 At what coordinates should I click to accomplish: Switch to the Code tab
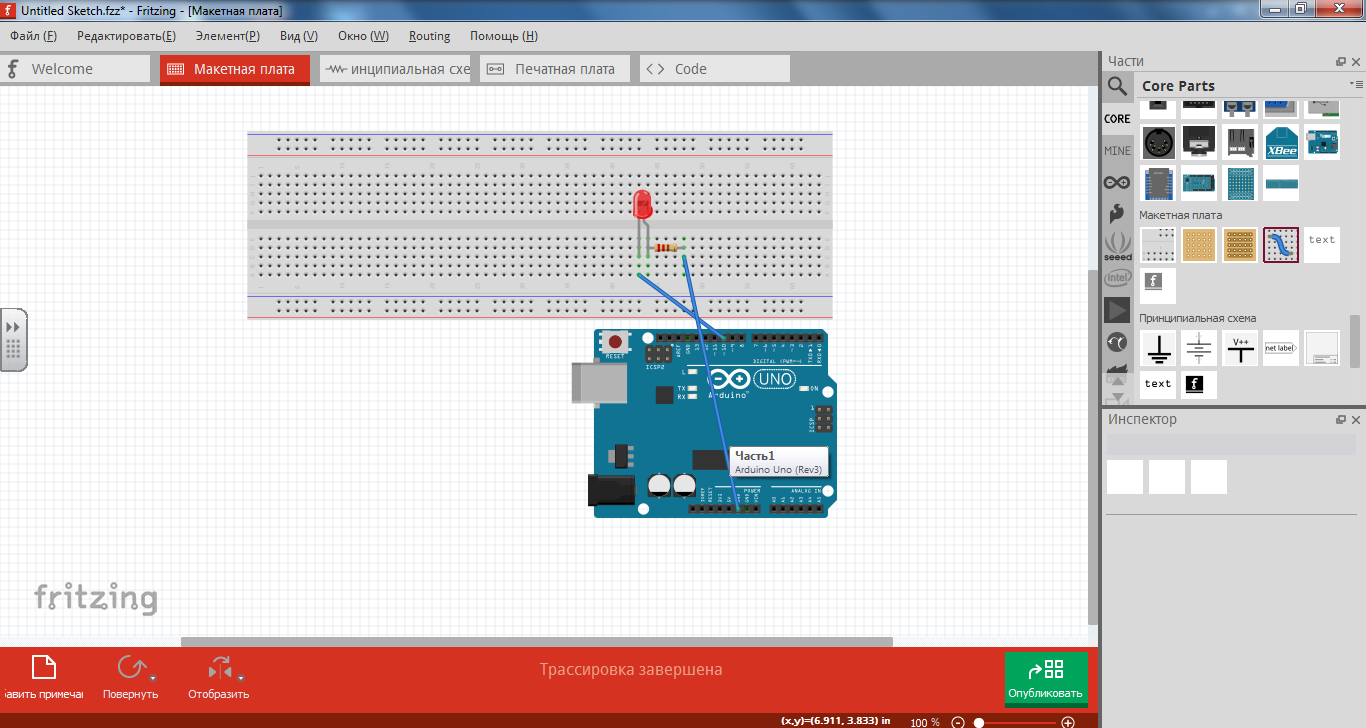pyautogui.click(x=715, y=69)
